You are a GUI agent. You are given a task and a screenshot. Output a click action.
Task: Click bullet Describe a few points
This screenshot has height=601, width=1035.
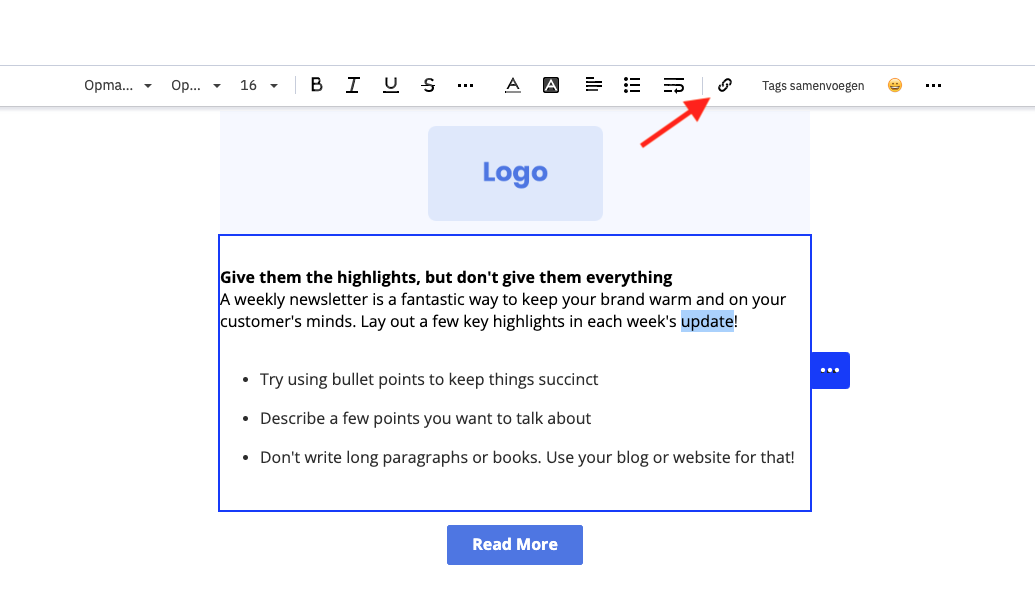425,418
